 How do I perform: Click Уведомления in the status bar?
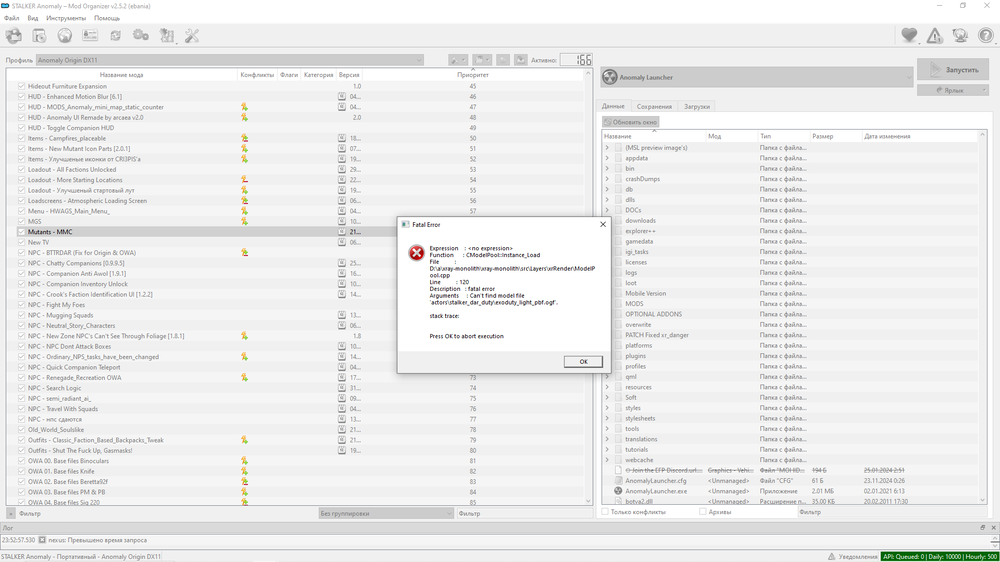tap(852, 557)
